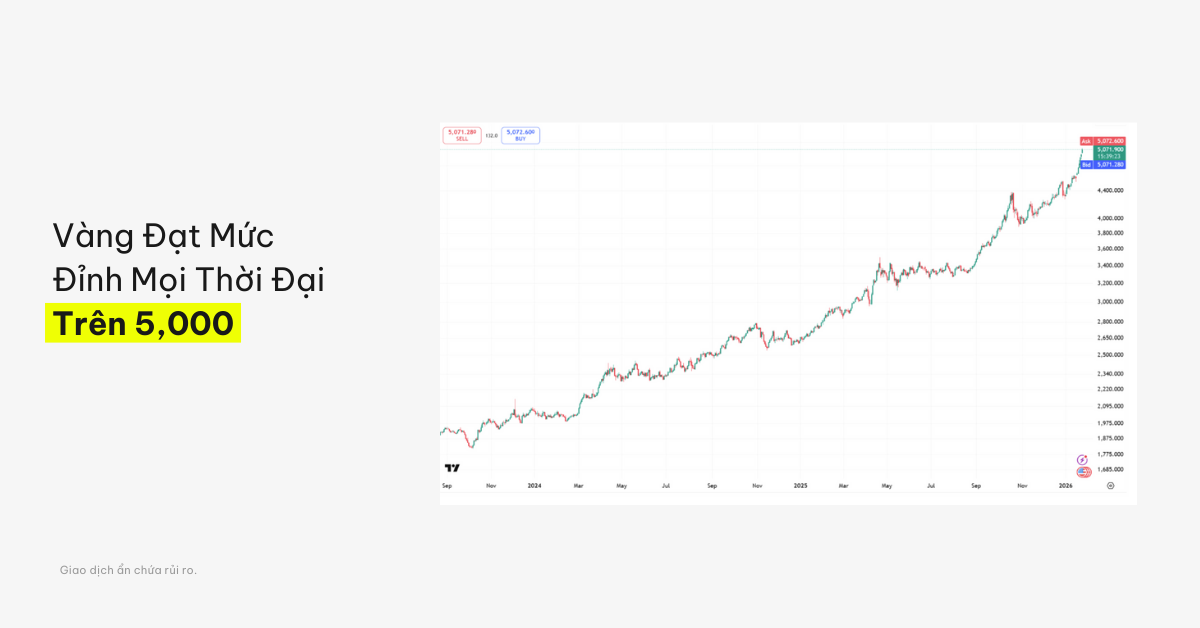This screenshot has width=1200, height=628.
Task: Click the TradingView logo on chart
Action: pyautogui.click(x=452, y=468)
